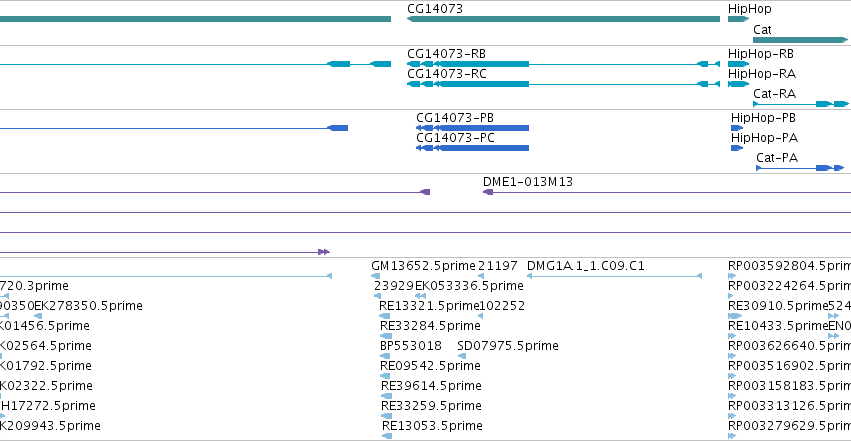Click the RE09542.5prime EST label
Viewport: 851px width, 441px height.
pyautogui.click(x=430, y=366)
